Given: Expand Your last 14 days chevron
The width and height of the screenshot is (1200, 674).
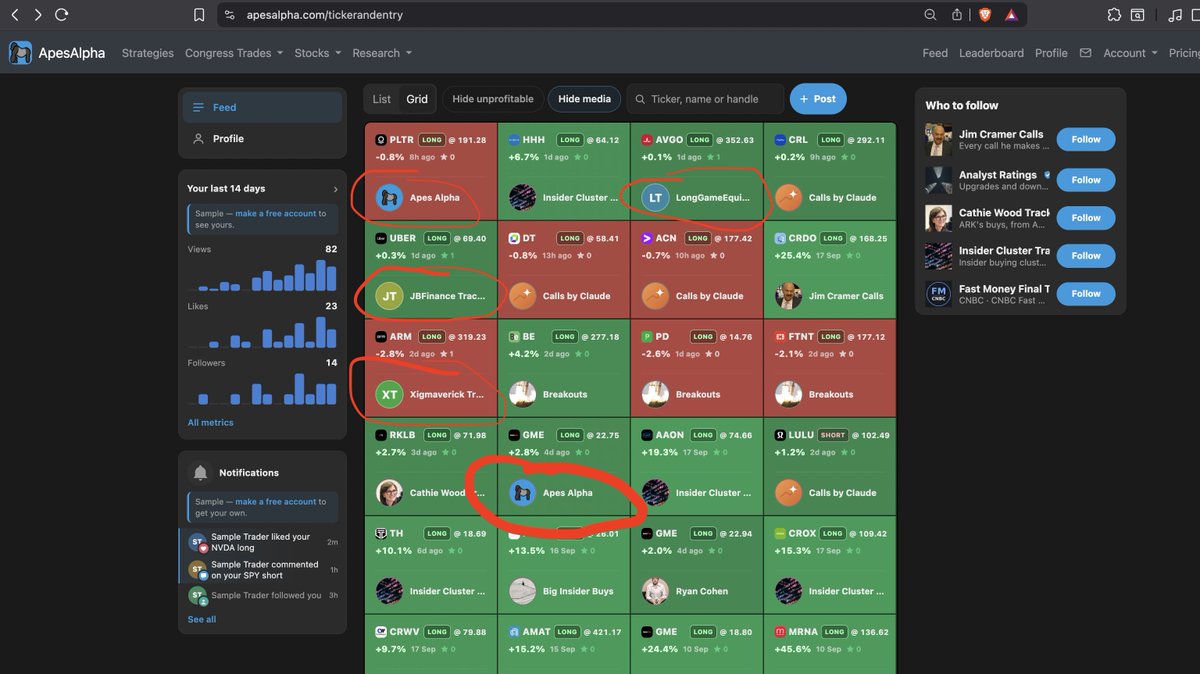Looking at the screenshot, I should (335, 188).
